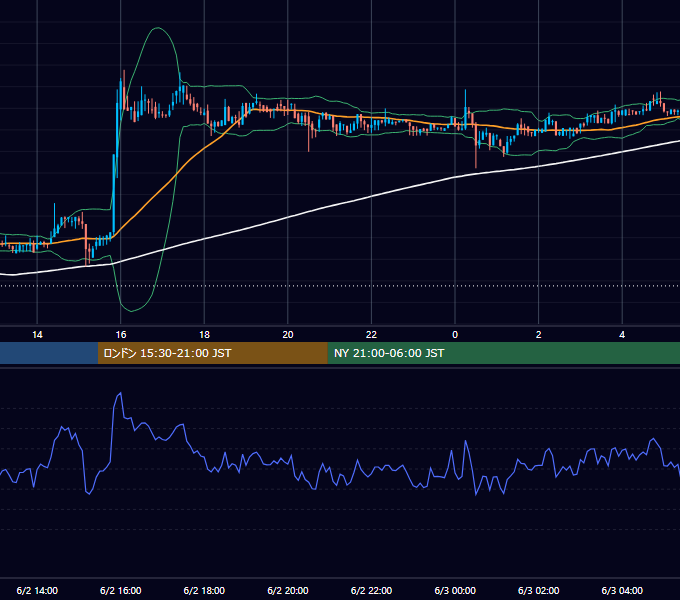Click the oscillator peak near 16:00
Screen dimensions: 680x600
tap(120, 394)
